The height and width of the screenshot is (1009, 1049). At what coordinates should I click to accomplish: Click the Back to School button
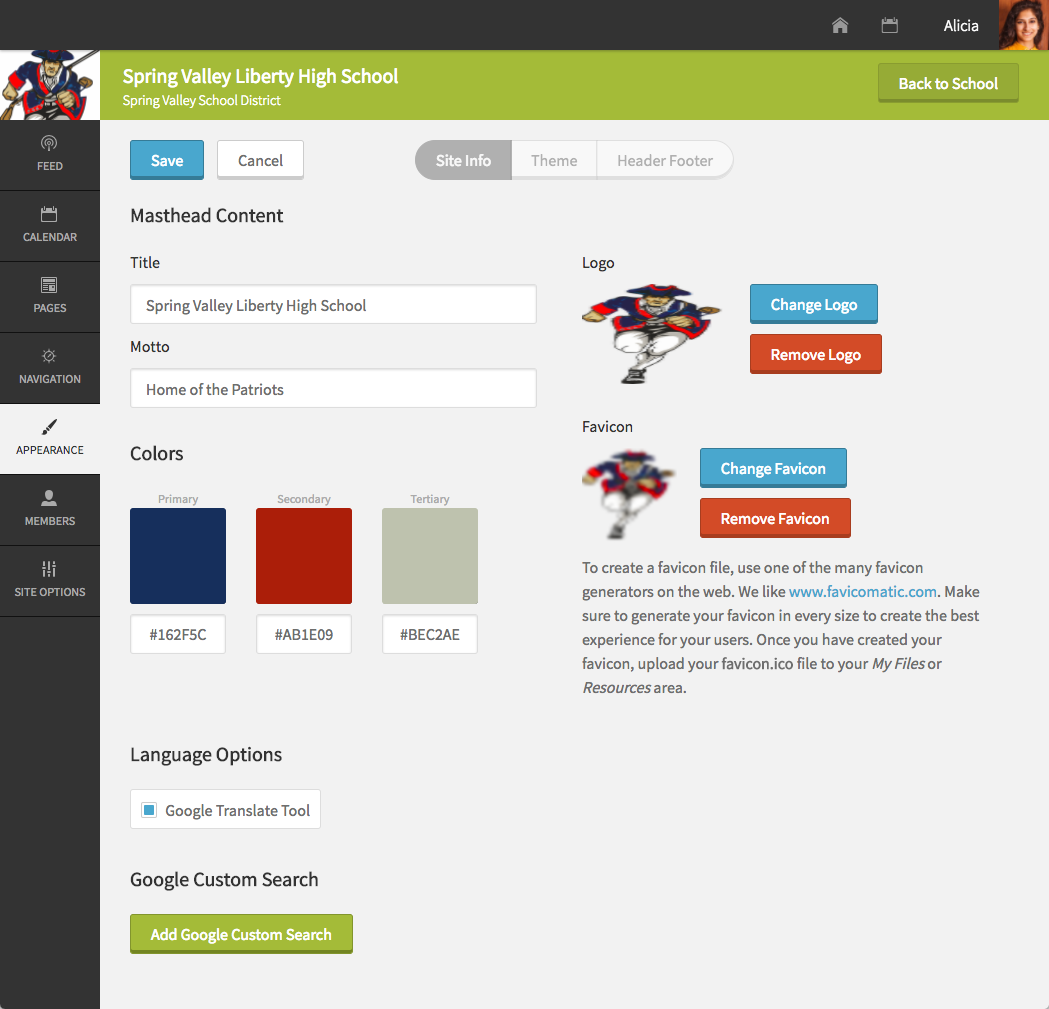[x=948, y=83]
